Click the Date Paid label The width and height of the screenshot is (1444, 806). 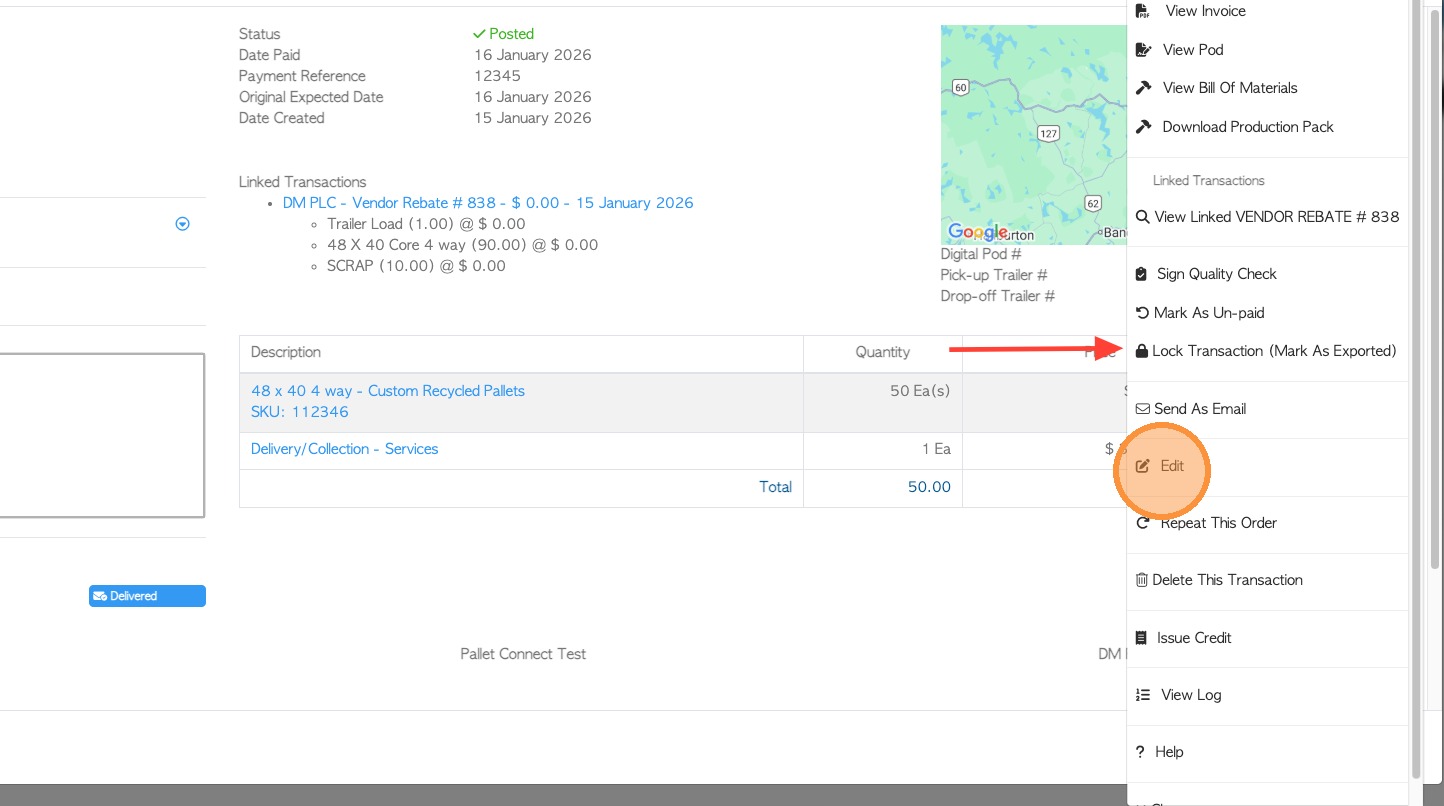tap(270, 55)
